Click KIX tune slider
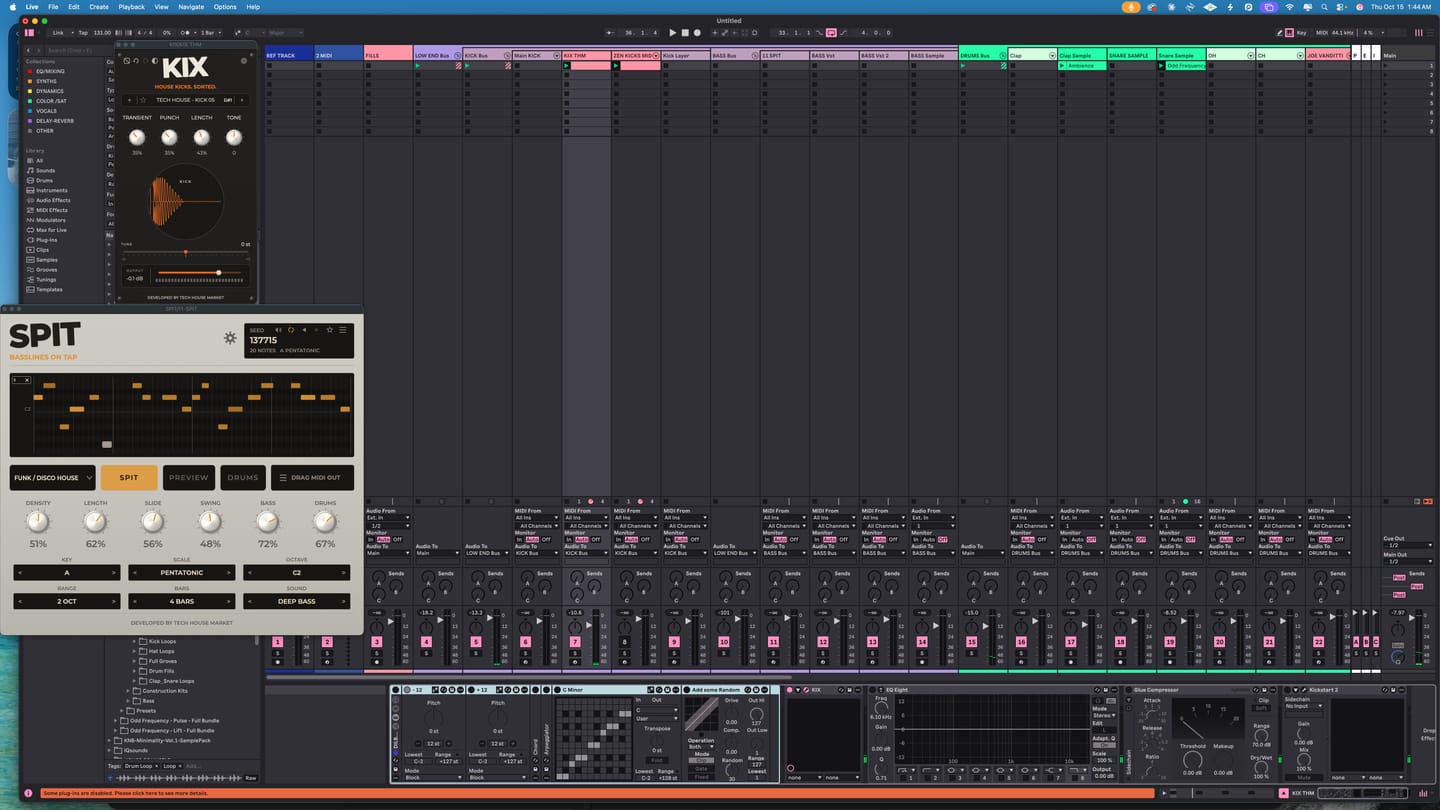Viewport: 1440px width, 810px height. coord(185,252)
